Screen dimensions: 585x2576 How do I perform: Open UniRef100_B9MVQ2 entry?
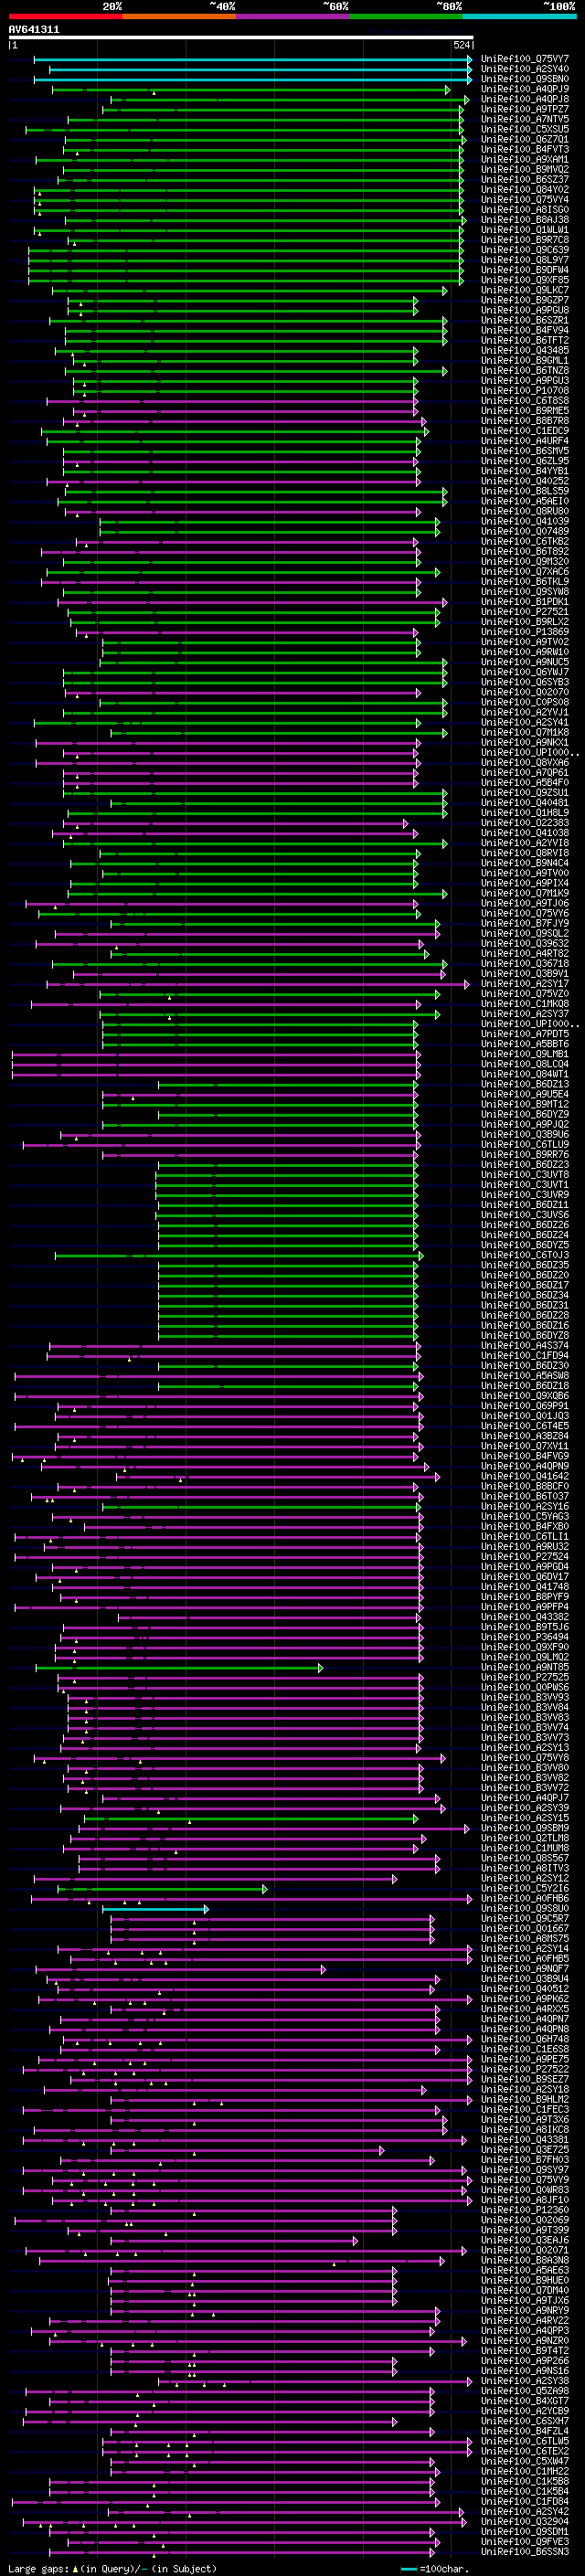click(525, 169)
